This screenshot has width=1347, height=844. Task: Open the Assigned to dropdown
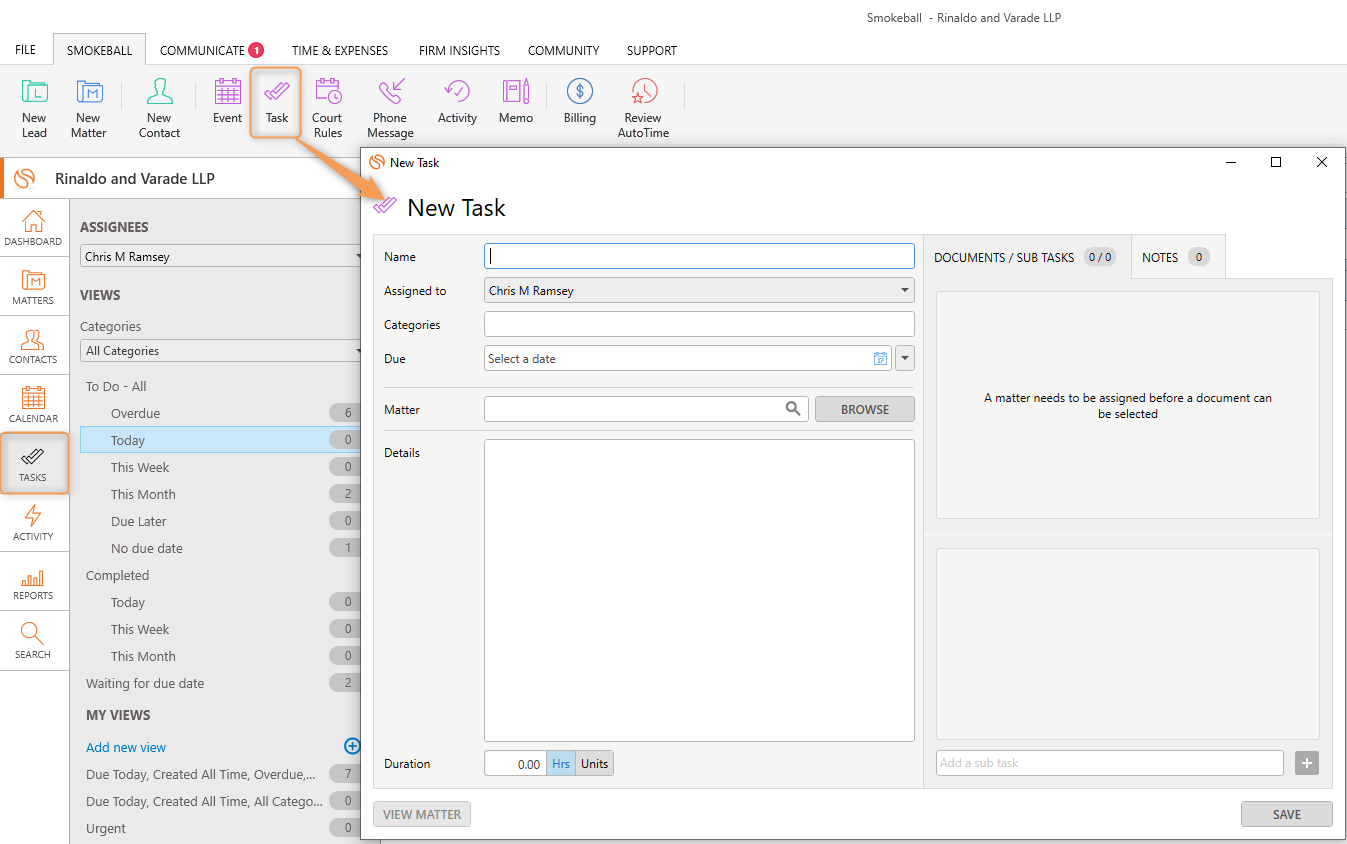[699, 290]
